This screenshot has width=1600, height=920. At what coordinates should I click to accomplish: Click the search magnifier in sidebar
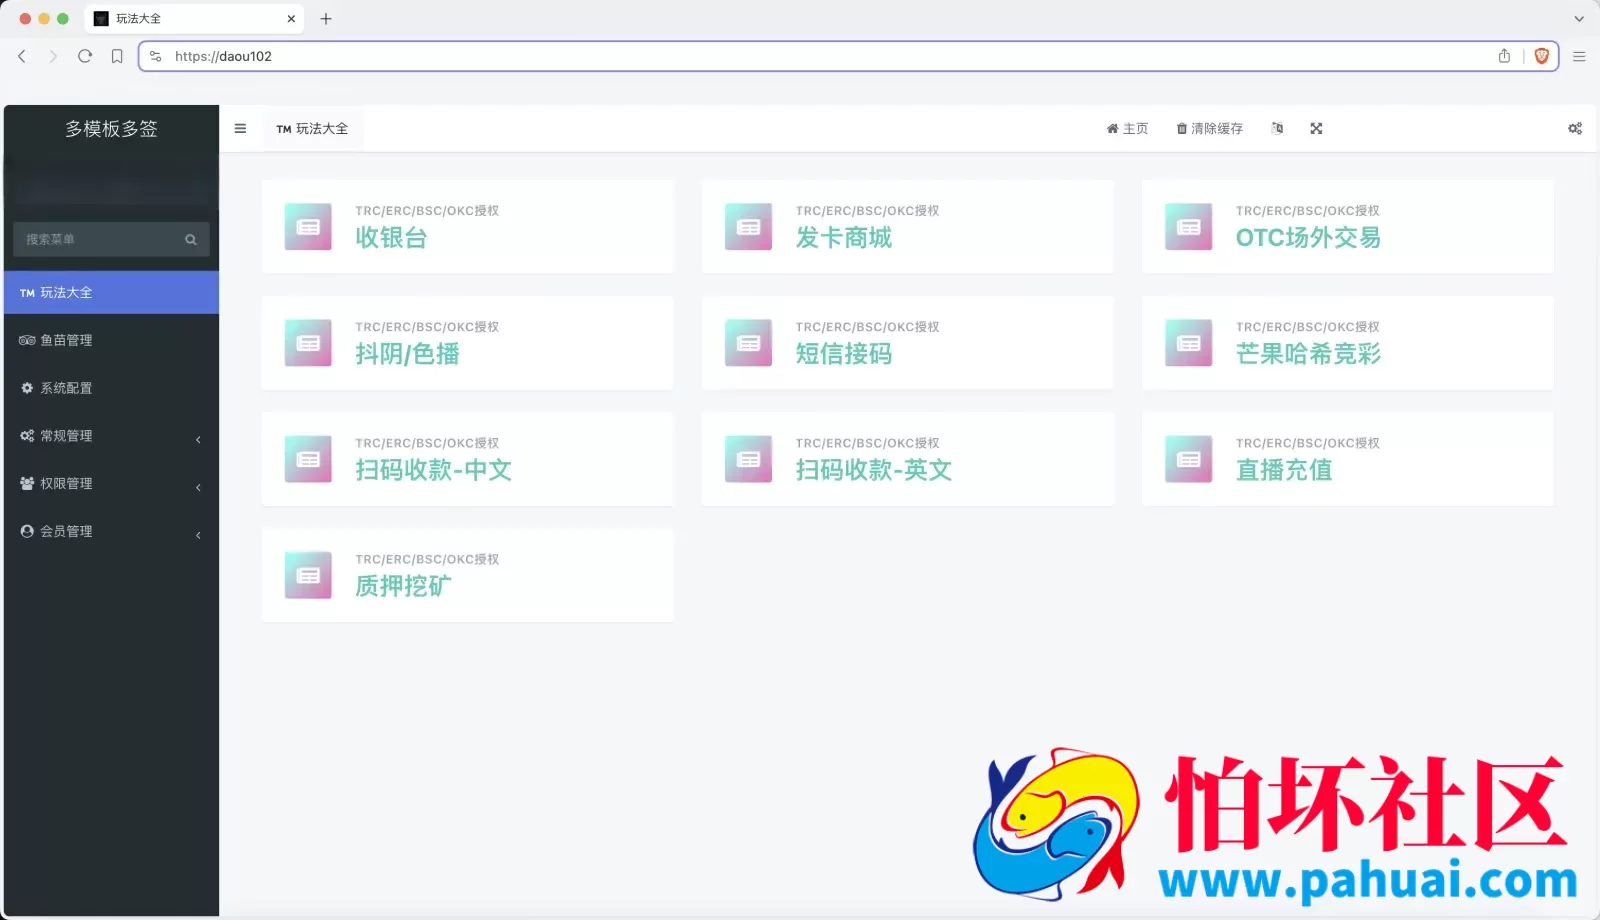(191, 239)
